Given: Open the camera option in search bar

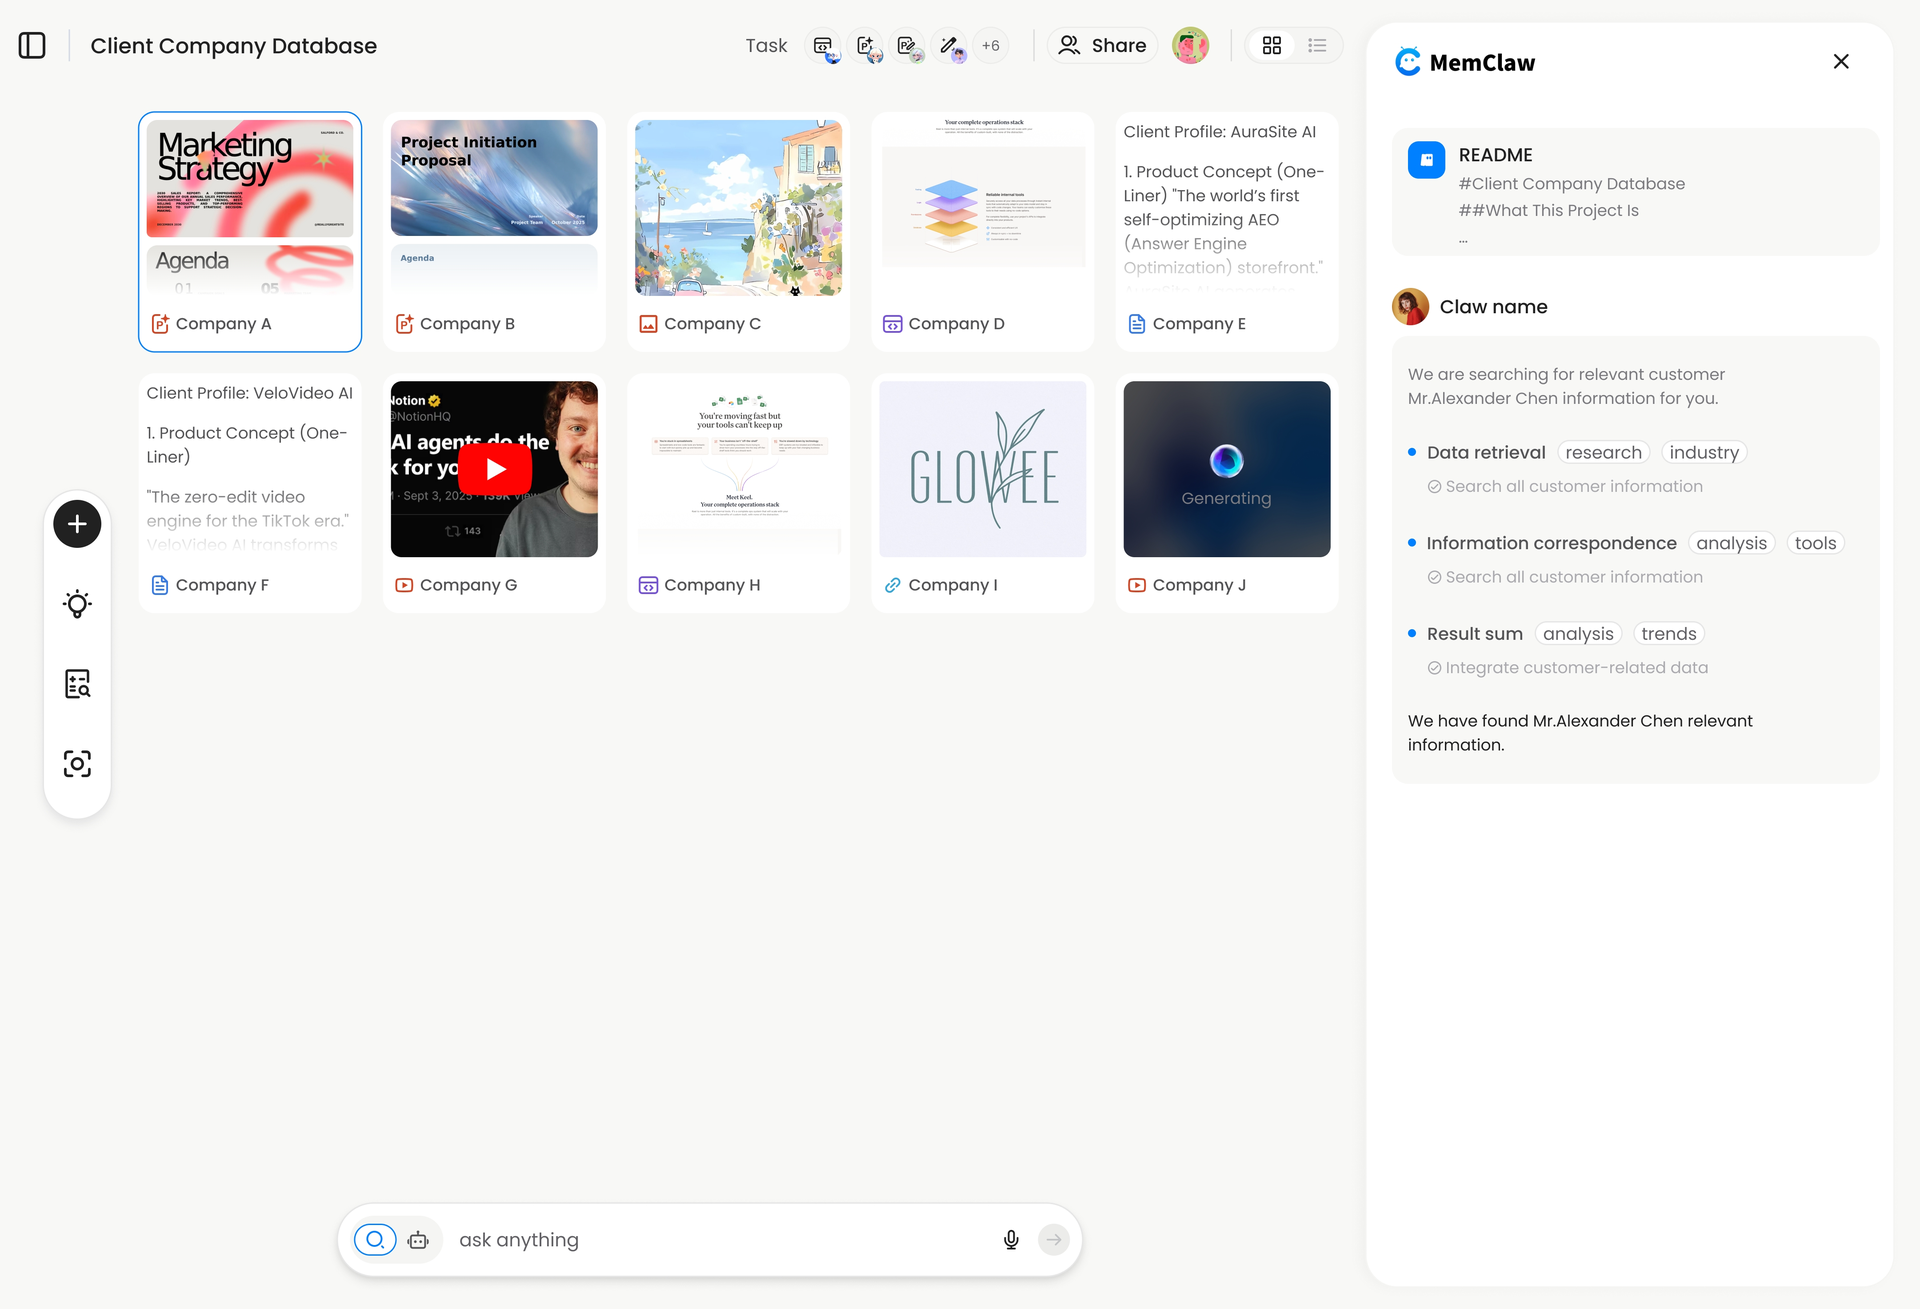Looking at the screenshot, I should point(419,1239).
